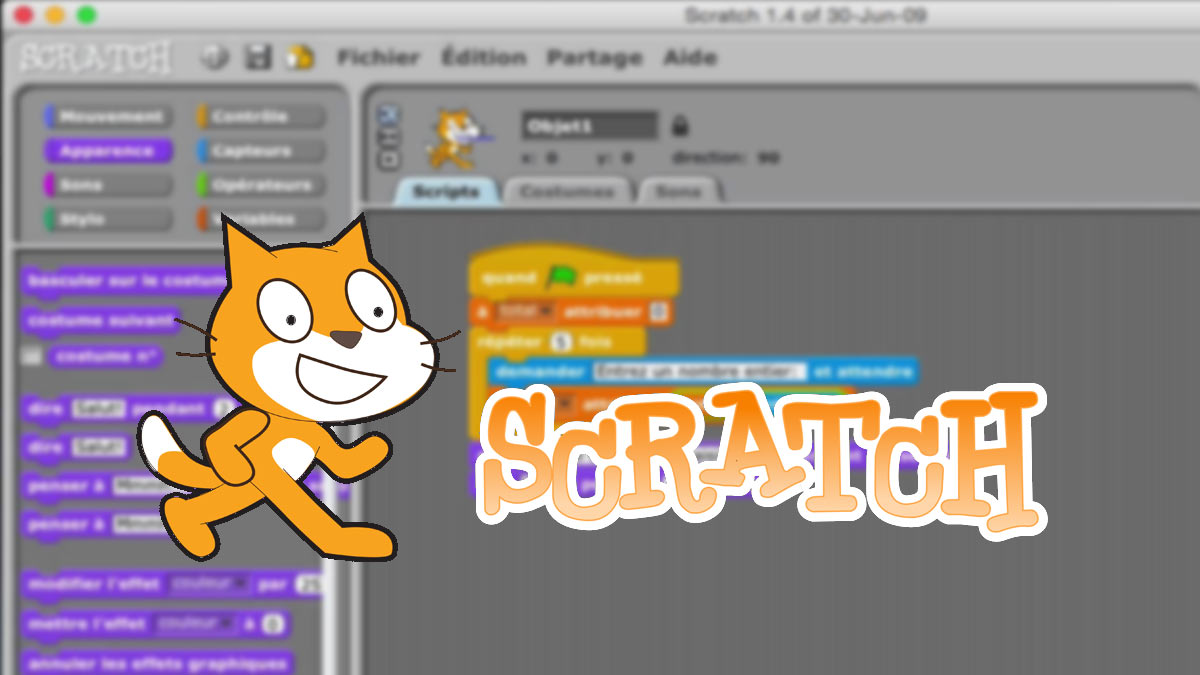Click the 0 field in mettre l'effet block
This screenshot has height=675, width=1200.
coord(273,625)
